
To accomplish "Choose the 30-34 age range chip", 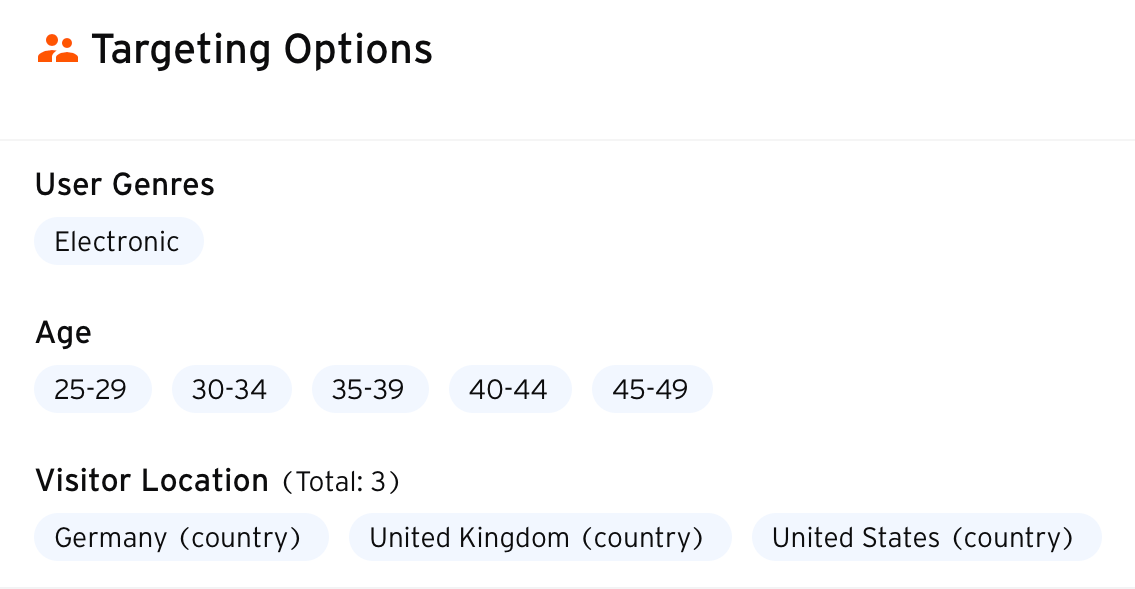I will 231,389.
